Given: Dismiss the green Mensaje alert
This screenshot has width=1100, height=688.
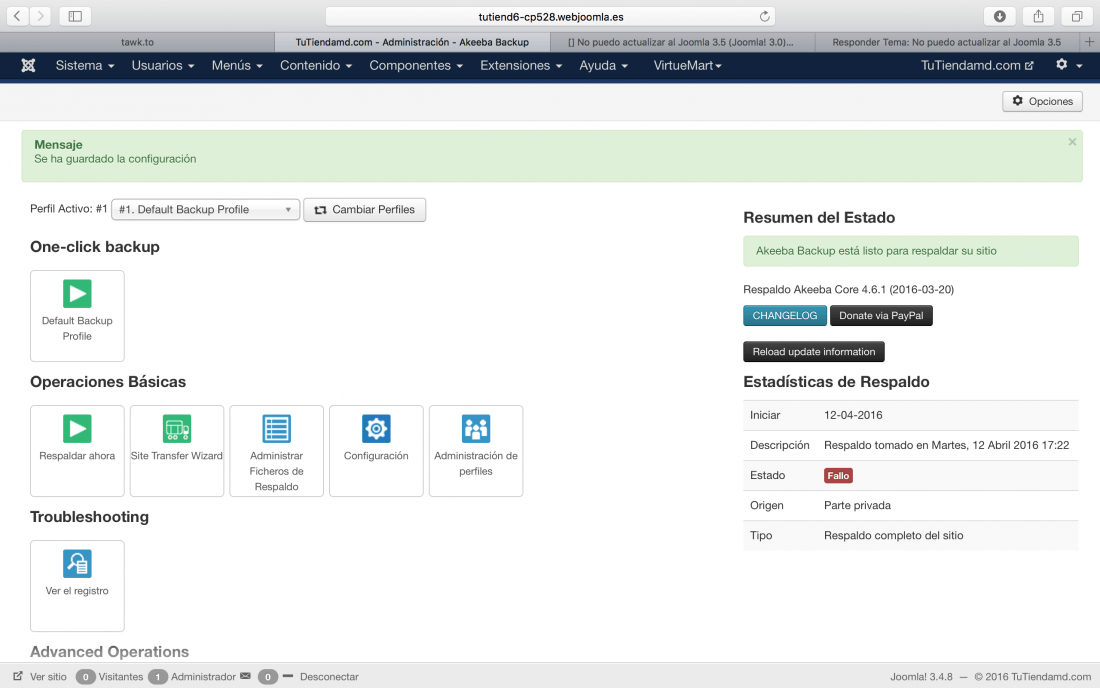Looking at the screenshot, I should (1072, 142).
